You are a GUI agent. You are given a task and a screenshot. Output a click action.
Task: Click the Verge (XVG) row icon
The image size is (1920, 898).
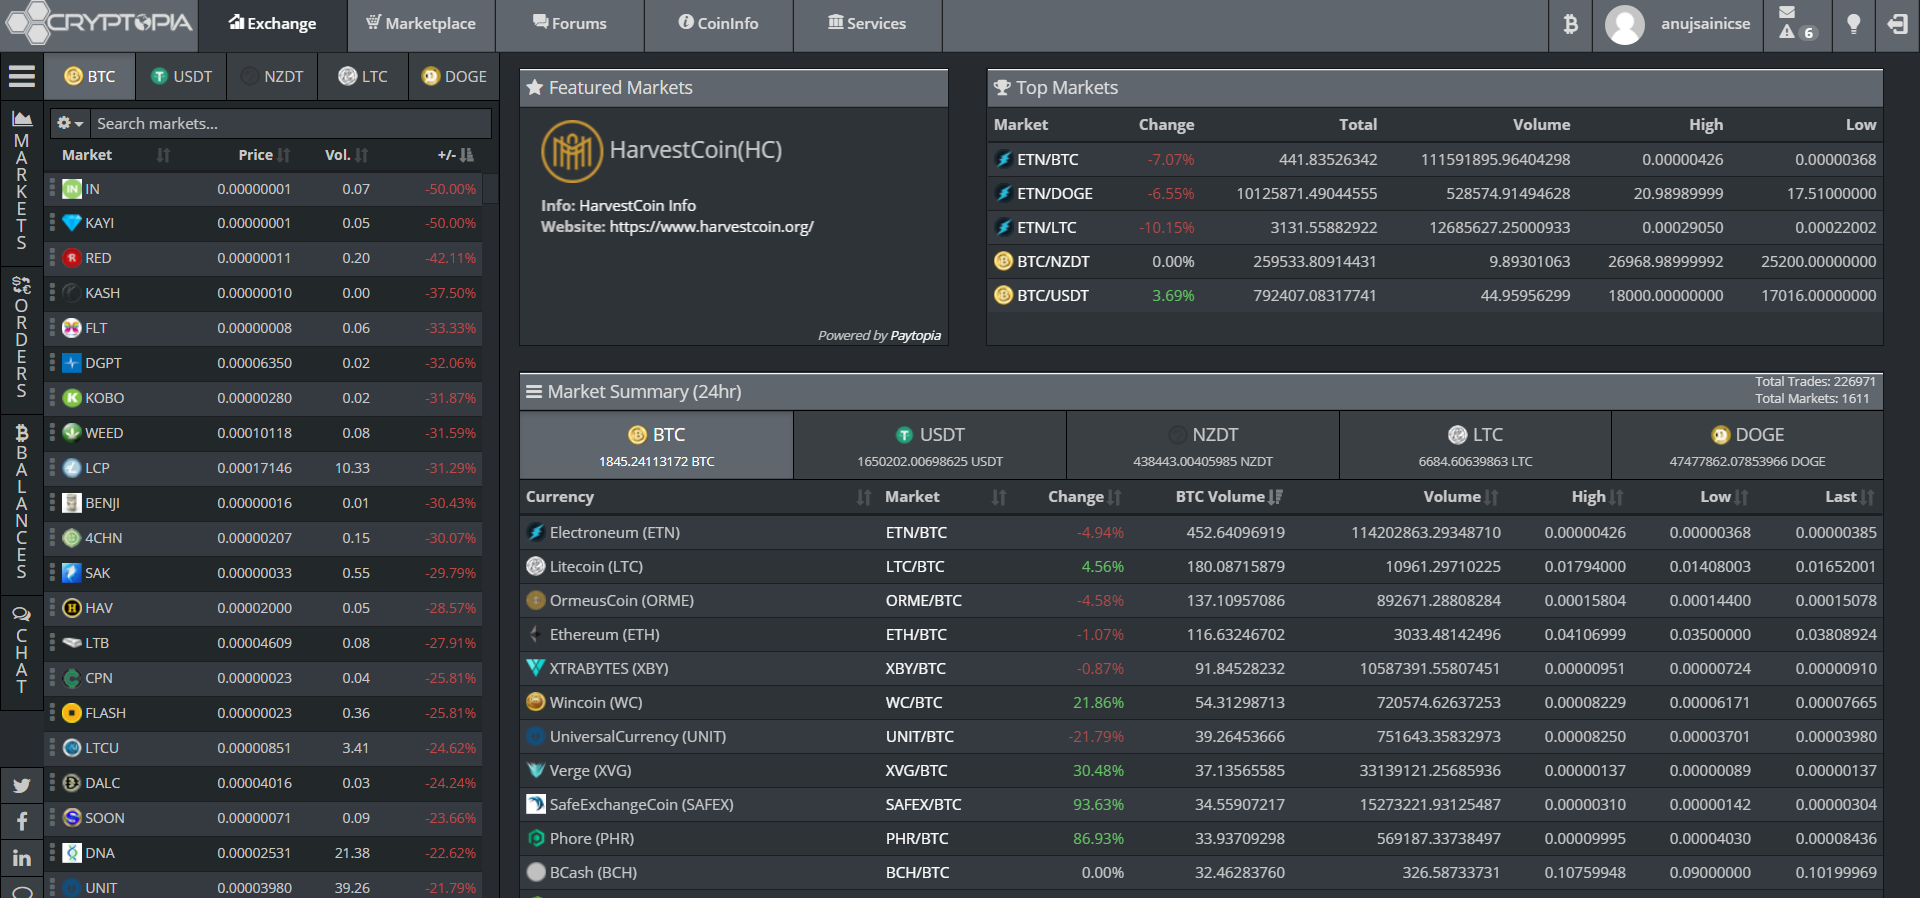click(536, 770)
